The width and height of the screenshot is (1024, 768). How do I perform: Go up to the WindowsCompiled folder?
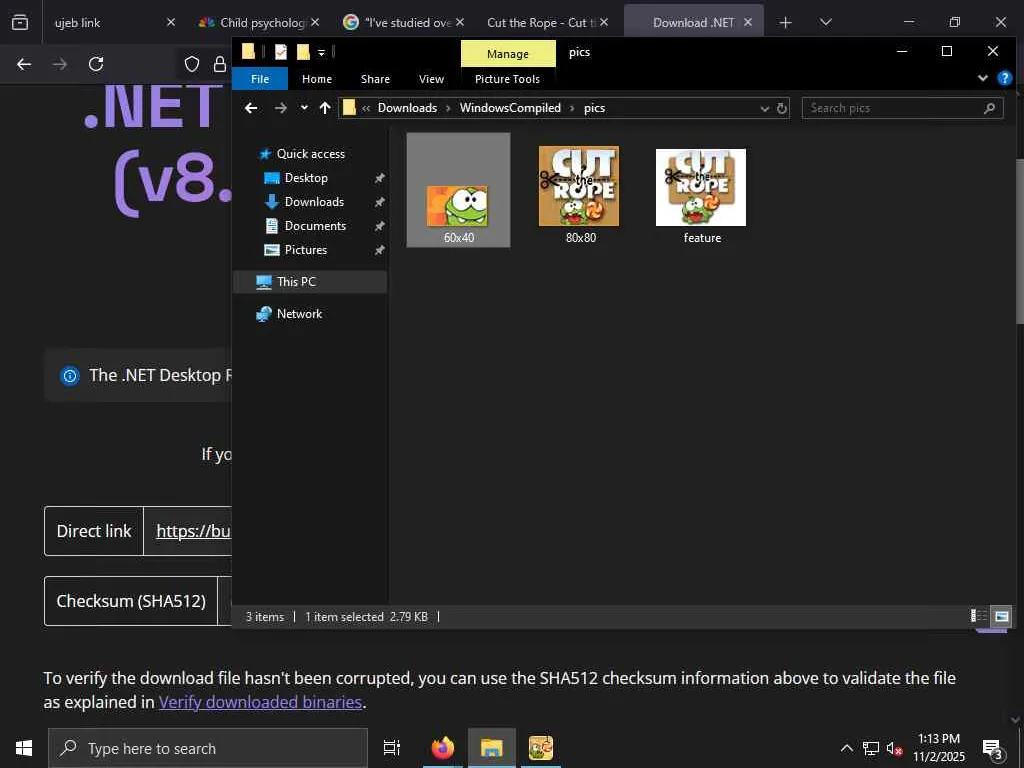point(325,108)
